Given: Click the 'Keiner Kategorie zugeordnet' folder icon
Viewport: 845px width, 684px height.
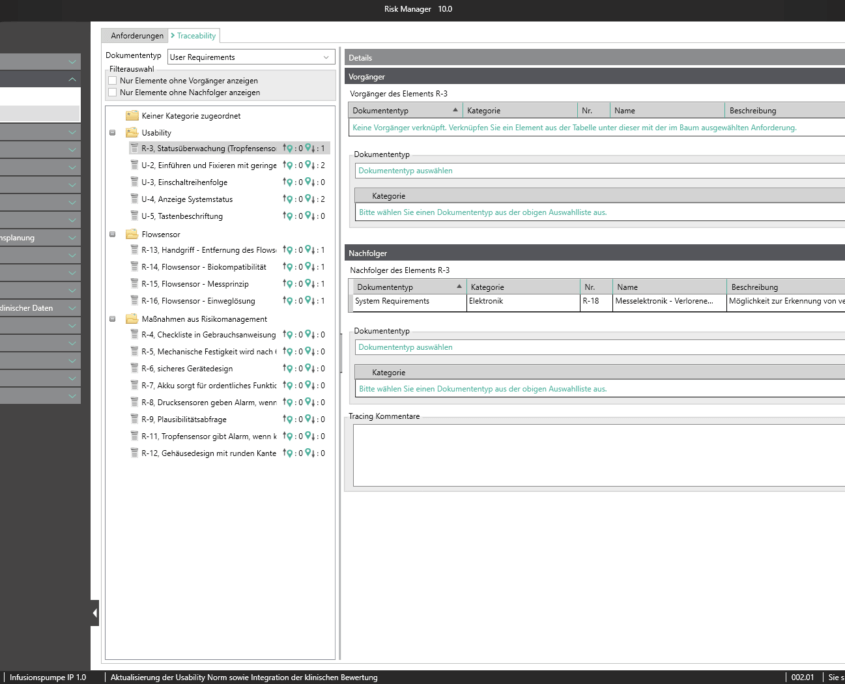Looking at the screenshot, I should [132, 115].
